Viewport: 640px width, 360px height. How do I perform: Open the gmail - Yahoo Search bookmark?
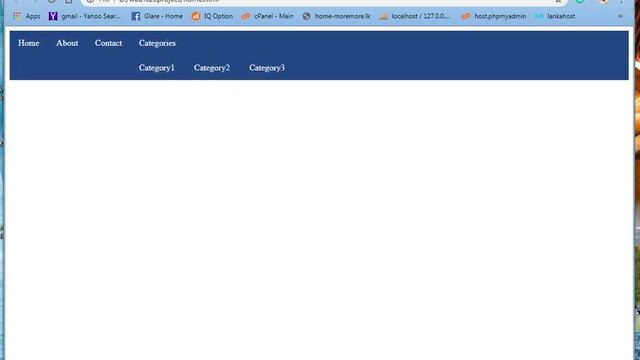pyautogui.click(x=84, y=16)
